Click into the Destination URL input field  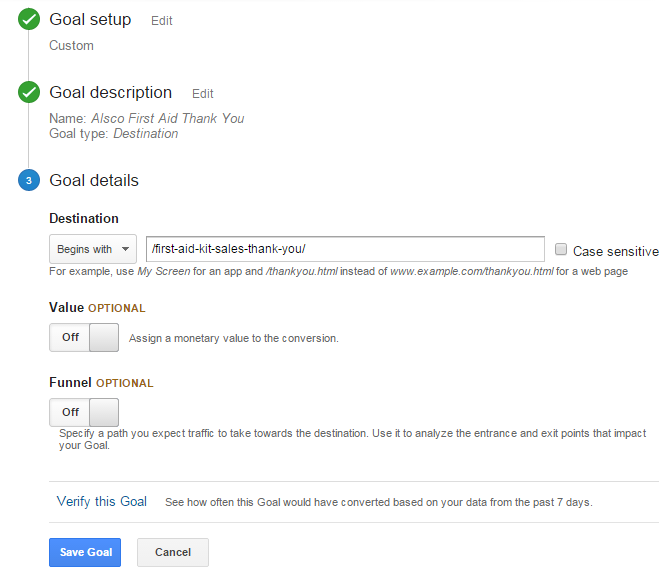[x=344, y=249]
